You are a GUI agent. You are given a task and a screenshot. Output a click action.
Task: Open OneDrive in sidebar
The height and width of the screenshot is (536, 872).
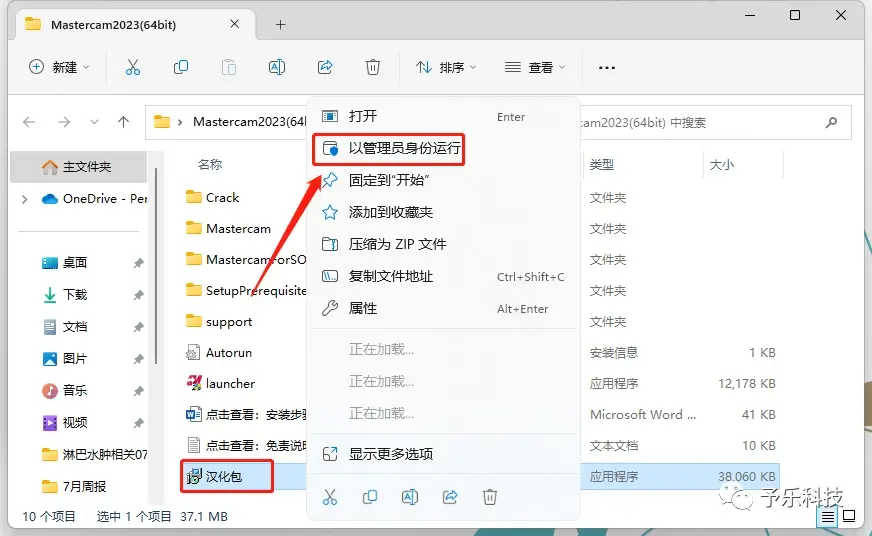(95, 198)
